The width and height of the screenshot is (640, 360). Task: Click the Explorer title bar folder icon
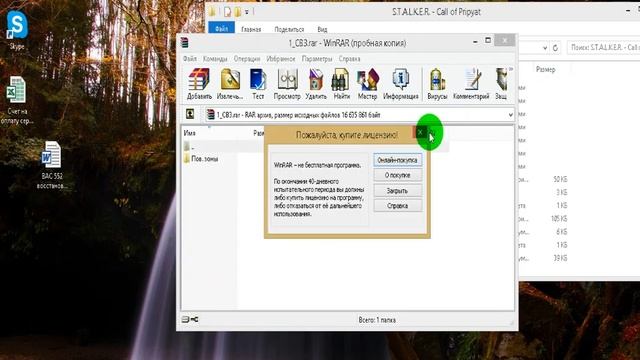[x=212, y=12]
